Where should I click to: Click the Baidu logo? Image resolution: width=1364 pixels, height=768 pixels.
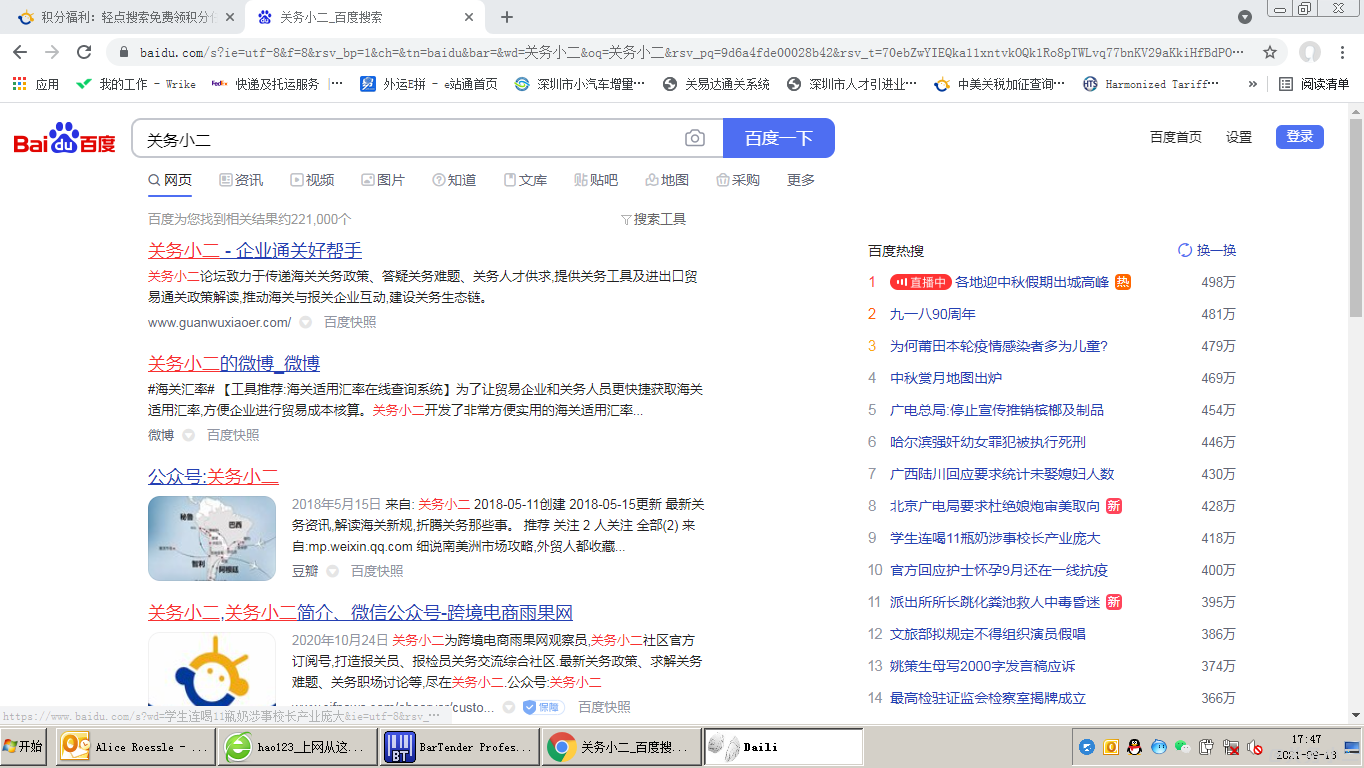pyautogui.click(x=64, y=138)
